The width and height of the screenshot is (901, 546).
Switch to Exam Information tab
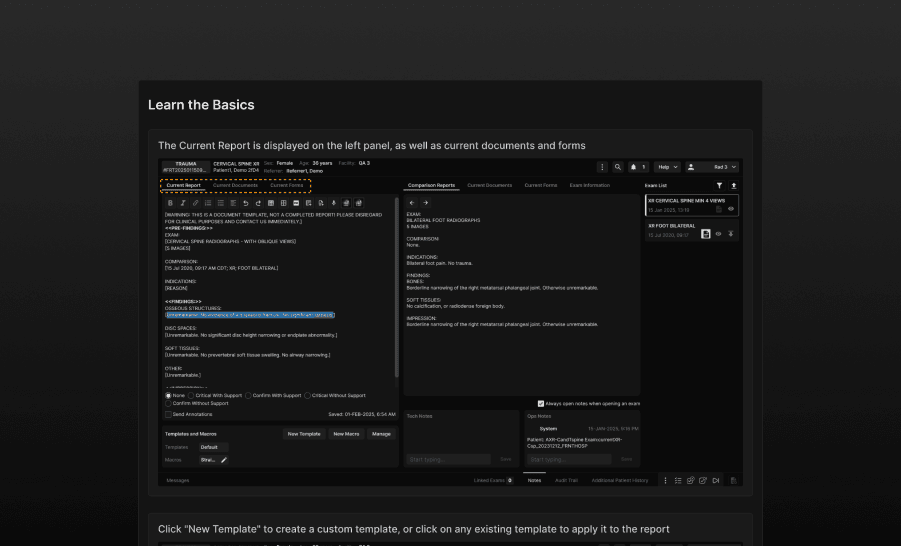point(589,185)
